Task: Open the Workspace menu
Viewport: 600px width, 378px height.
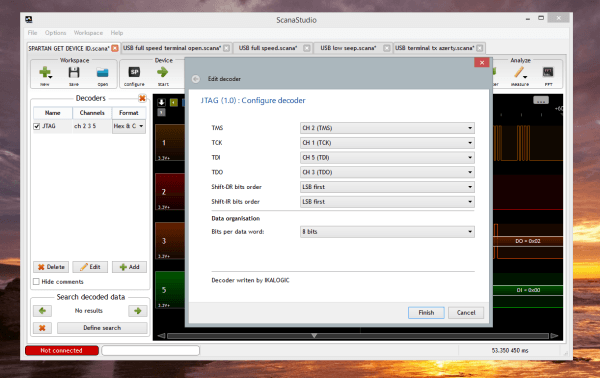Action: [88, 33]
